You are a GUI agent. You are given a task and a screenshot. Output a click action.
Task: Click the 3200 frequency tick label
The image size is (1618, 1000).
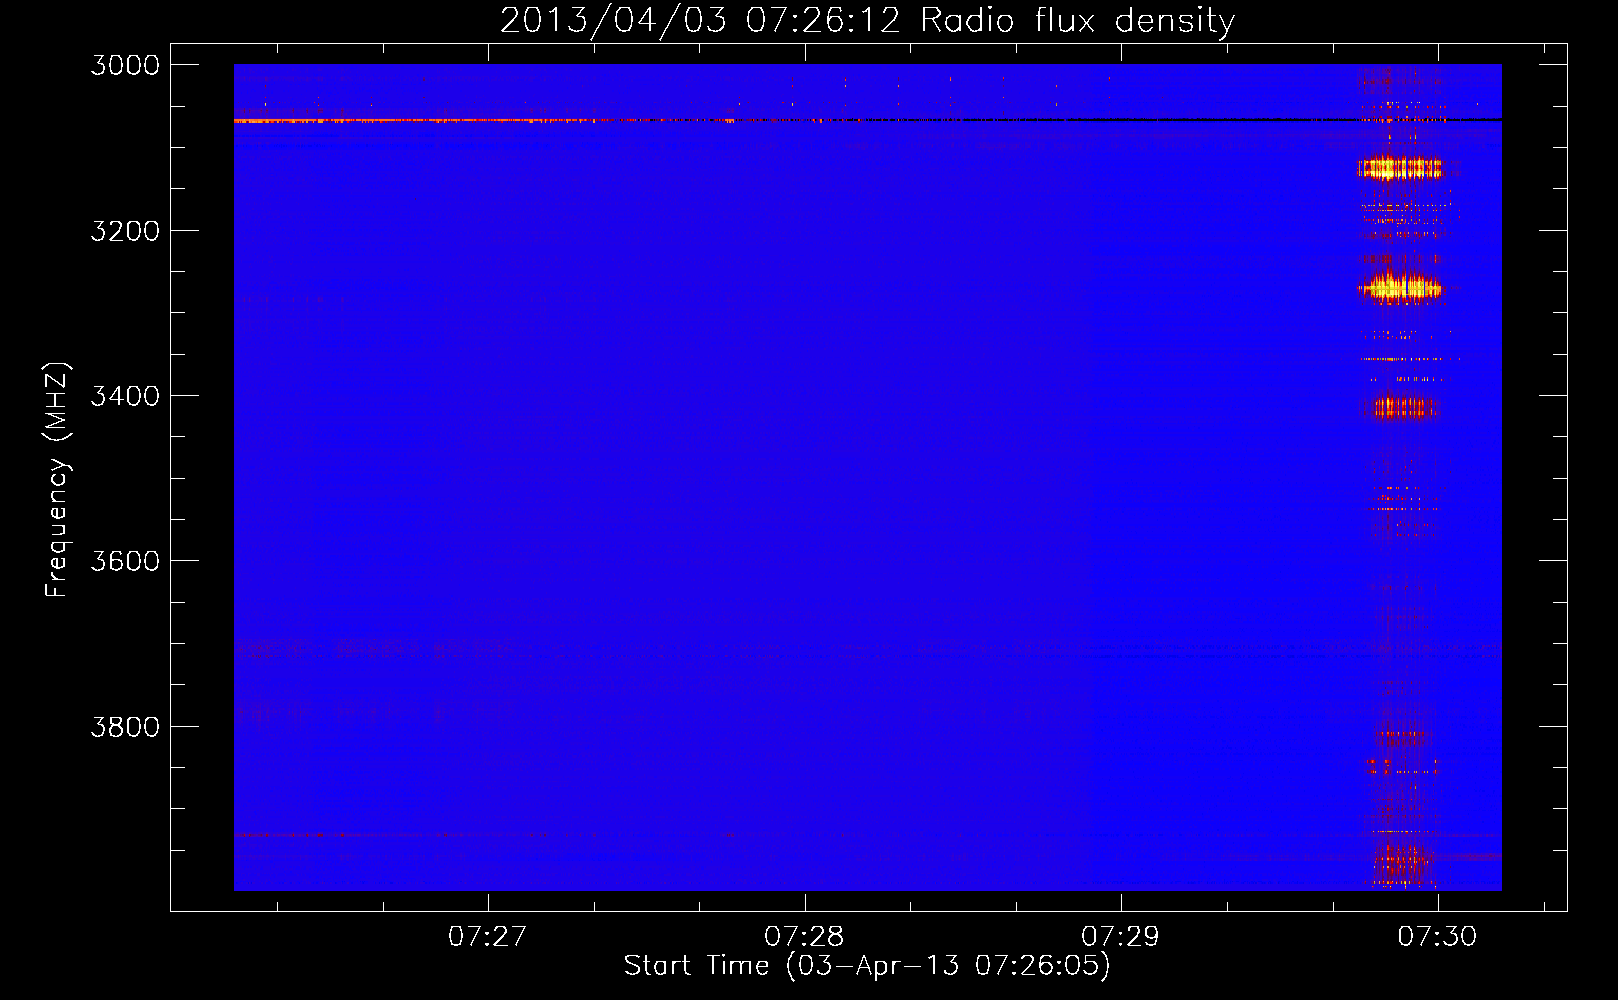pyautogui.click(x=125, y=231)
